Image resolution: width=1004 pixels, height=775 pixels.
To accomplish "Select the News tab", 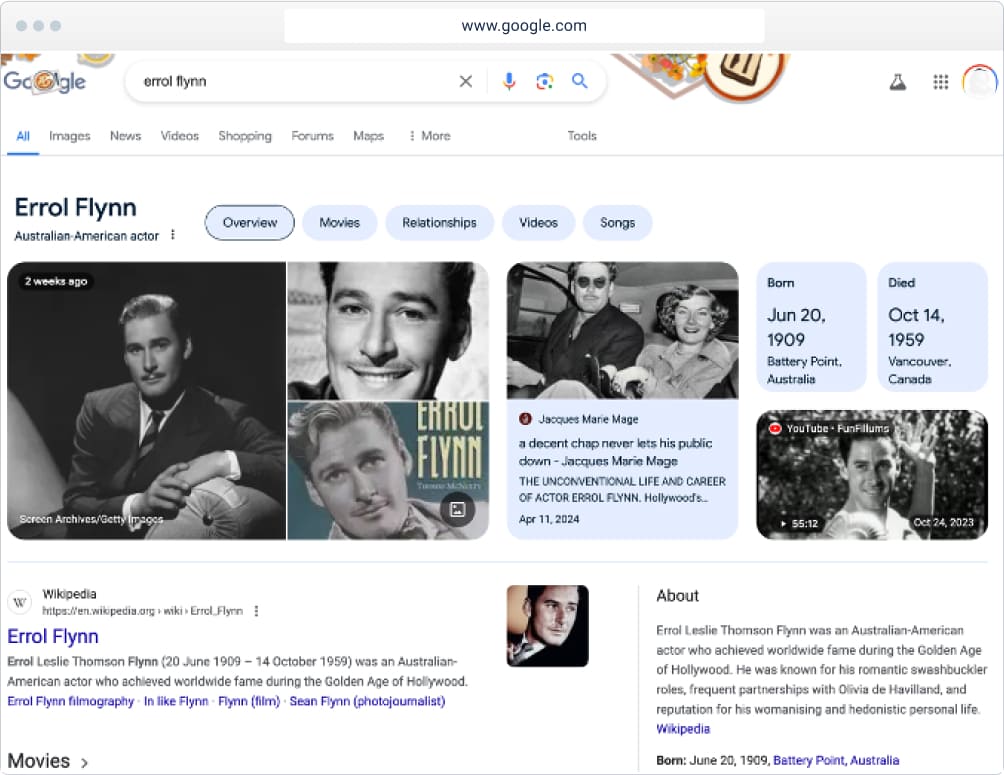I will click(125, 136).
